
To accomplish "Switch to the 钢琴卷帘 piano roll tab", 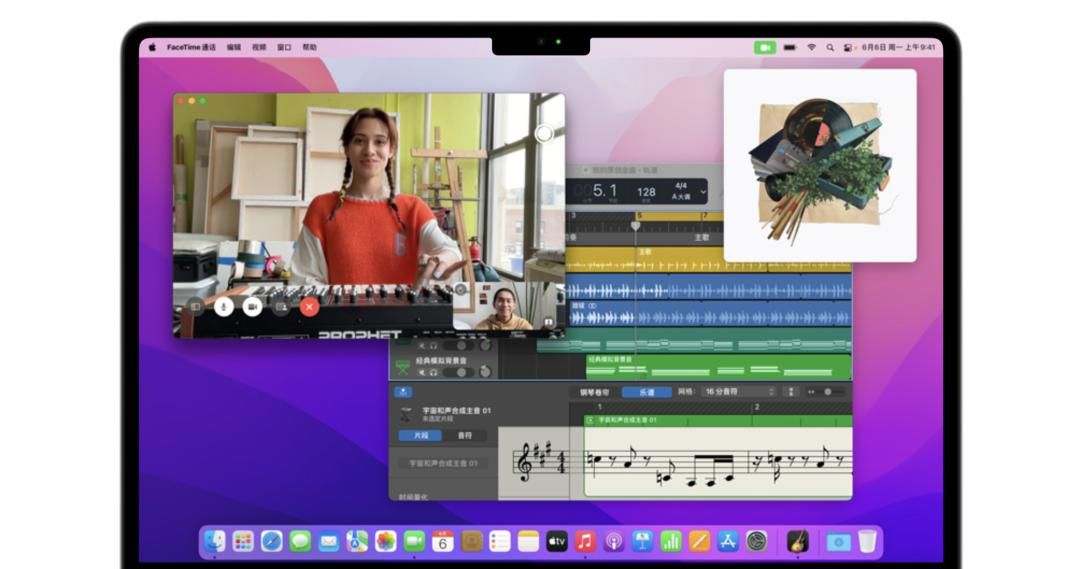I will pyautogui.click(x=594, y=392).
